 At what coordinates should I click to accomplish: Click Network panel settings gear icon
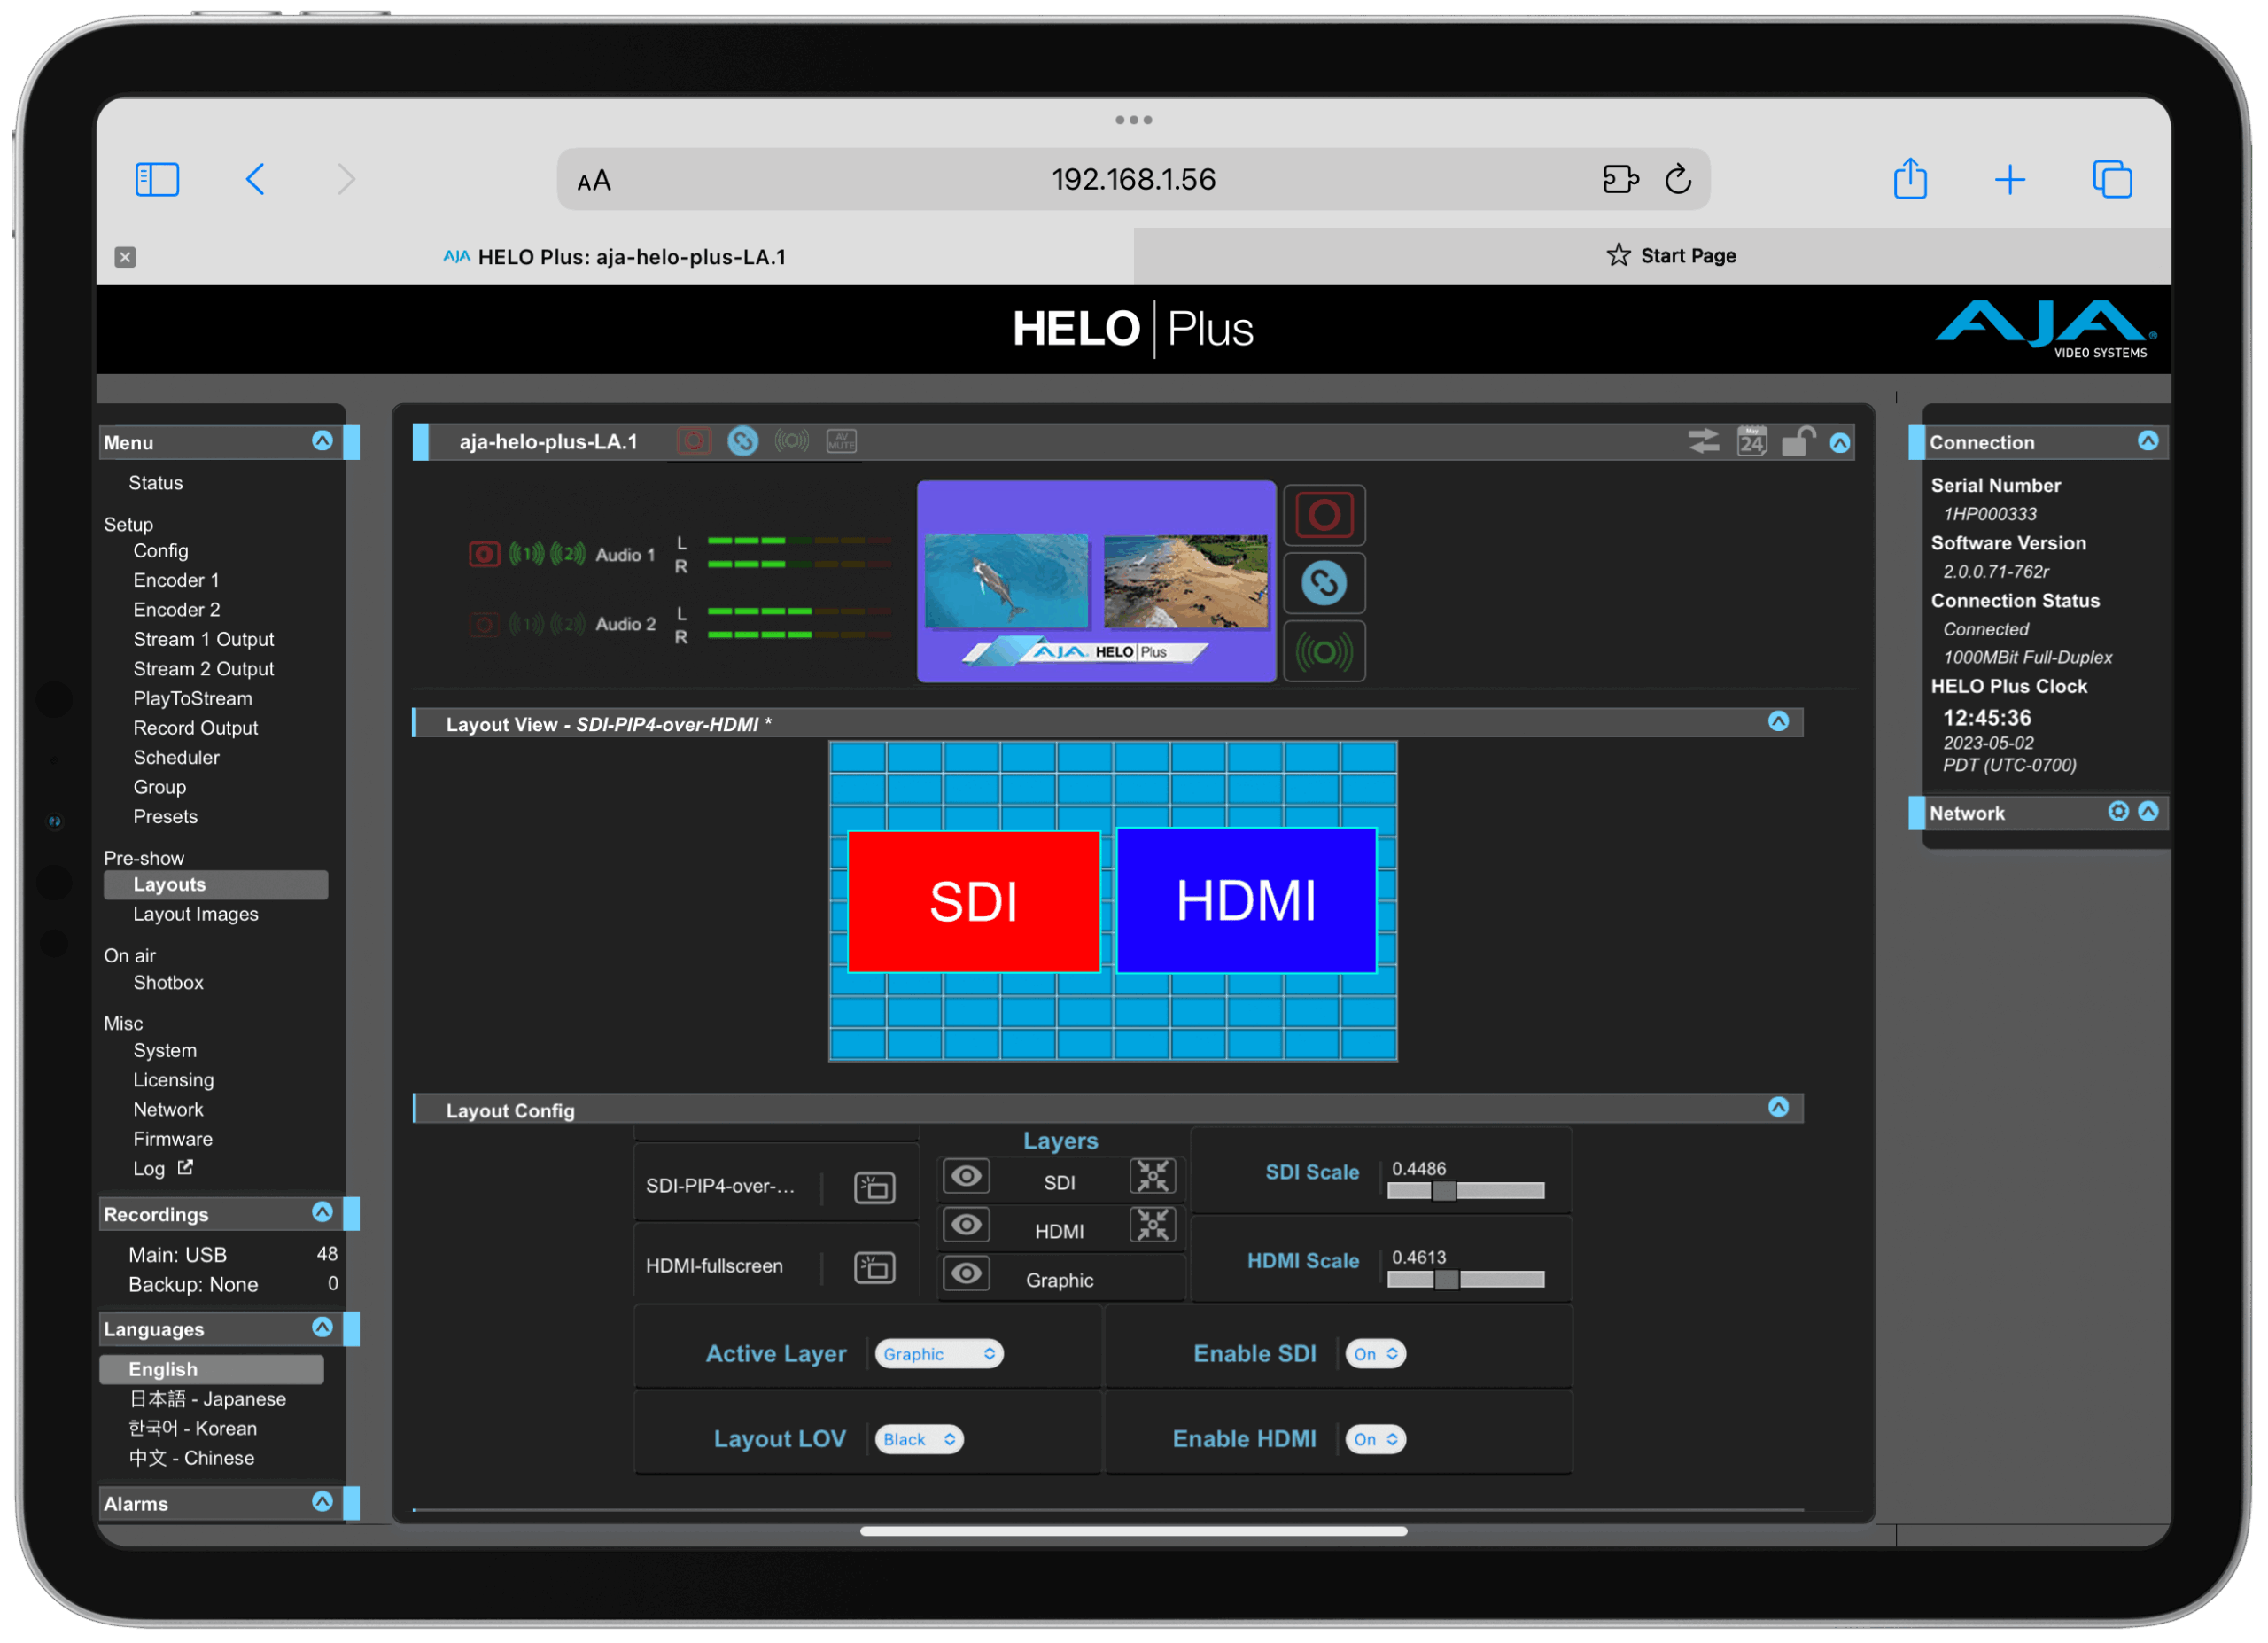pyautogui.click(x=2117, y=812)
